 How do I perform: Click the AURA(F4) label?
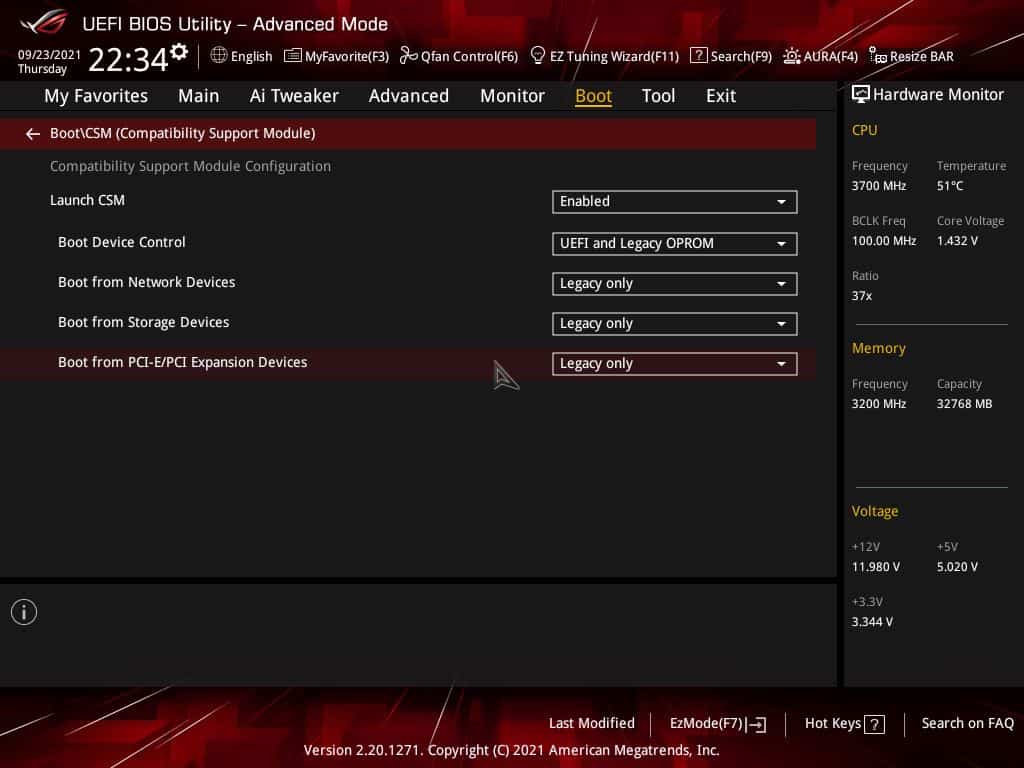coord(830,57)
